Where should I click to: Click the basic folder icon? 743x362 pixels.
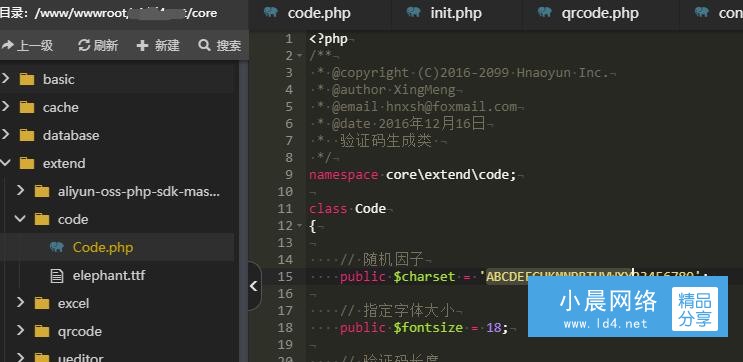click(x=27, y=79)
